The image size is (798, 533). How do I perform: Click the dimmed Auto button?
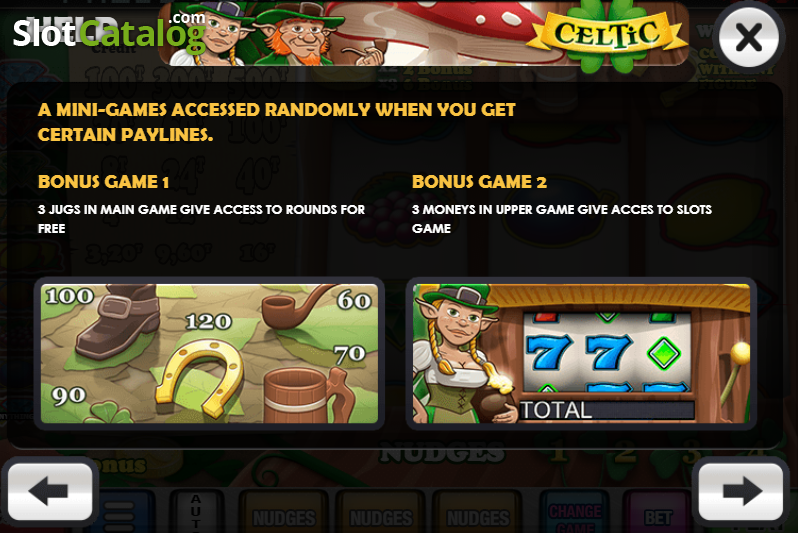196,512
